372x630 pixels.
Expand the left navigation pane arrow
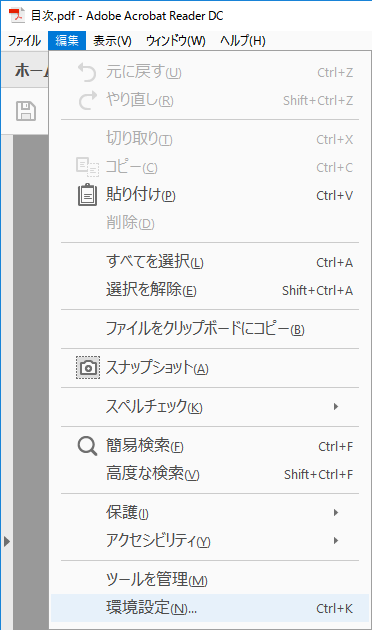coord(6,541)
